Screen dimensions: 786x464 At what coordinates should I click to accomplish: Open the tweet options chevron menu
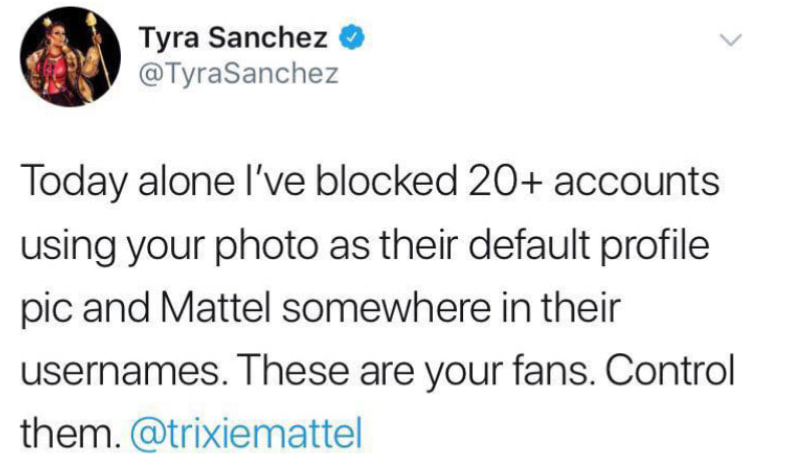click(x=733, y=41)
